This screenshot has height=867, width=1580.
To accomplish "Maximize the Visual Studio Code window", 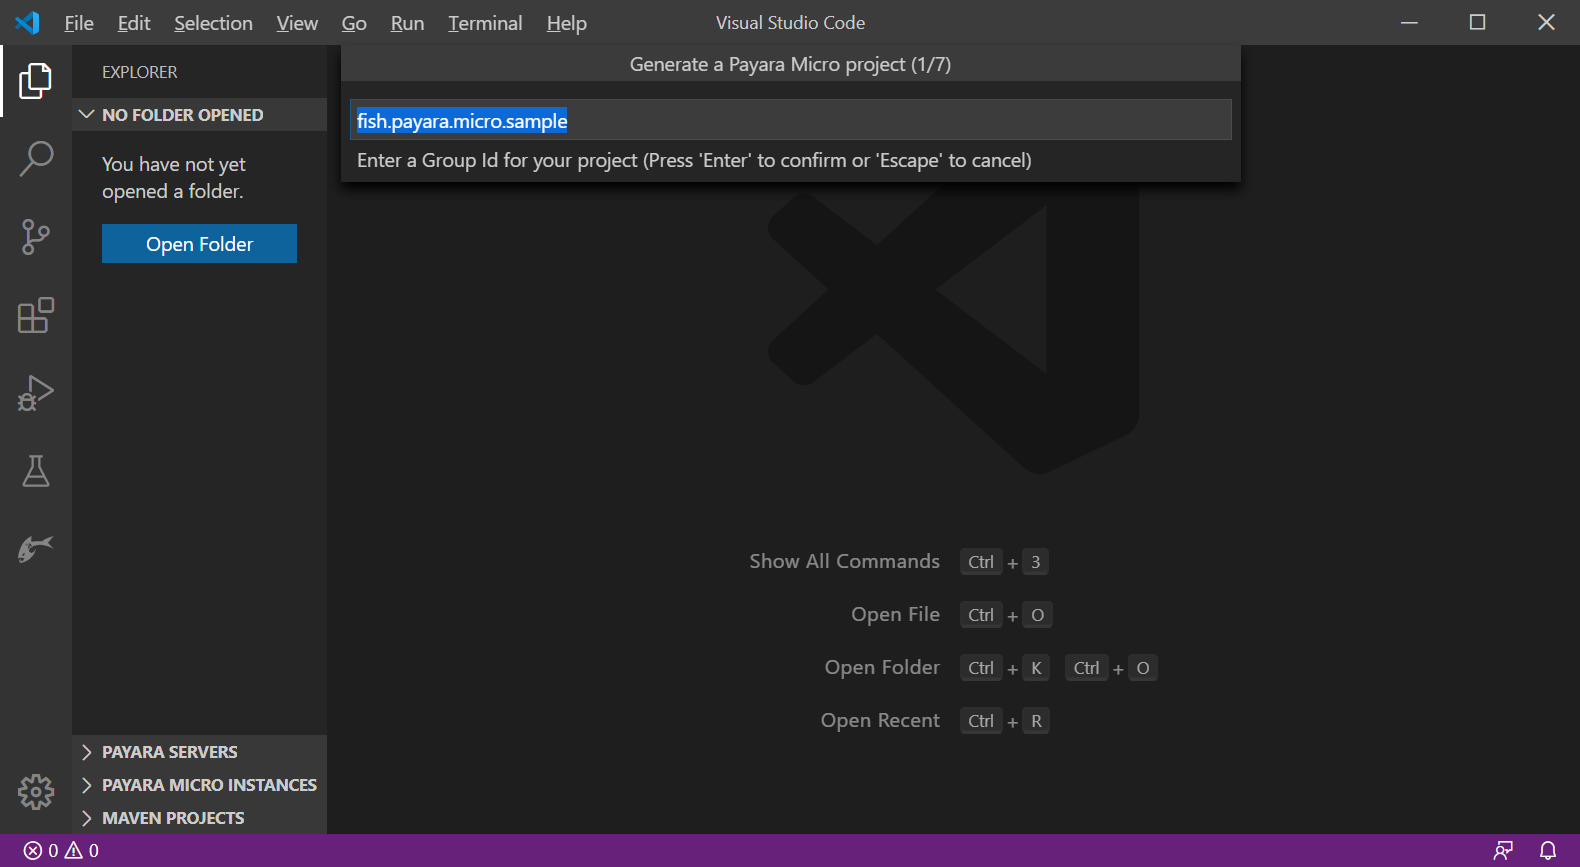I will 1477,22.
